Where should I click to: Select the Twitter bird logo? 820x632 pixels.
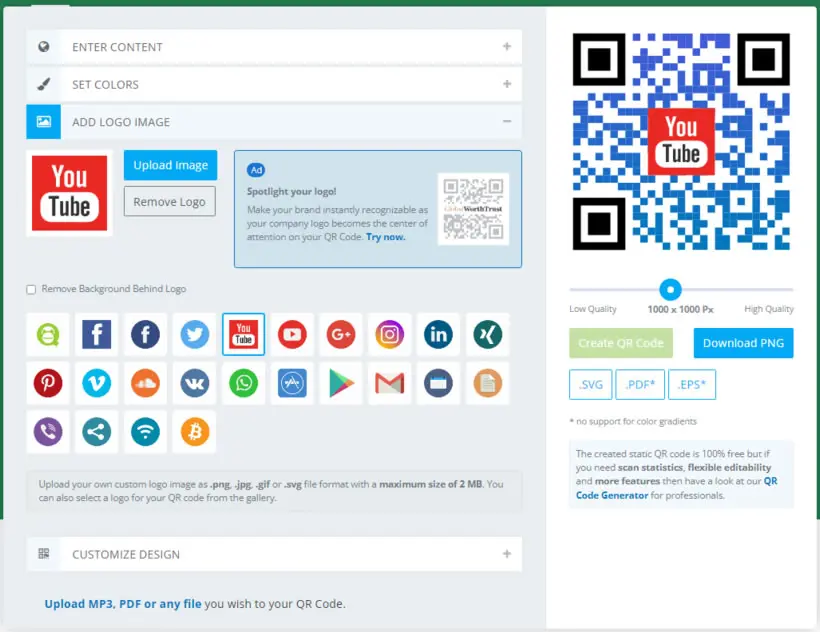coord(195,335)
